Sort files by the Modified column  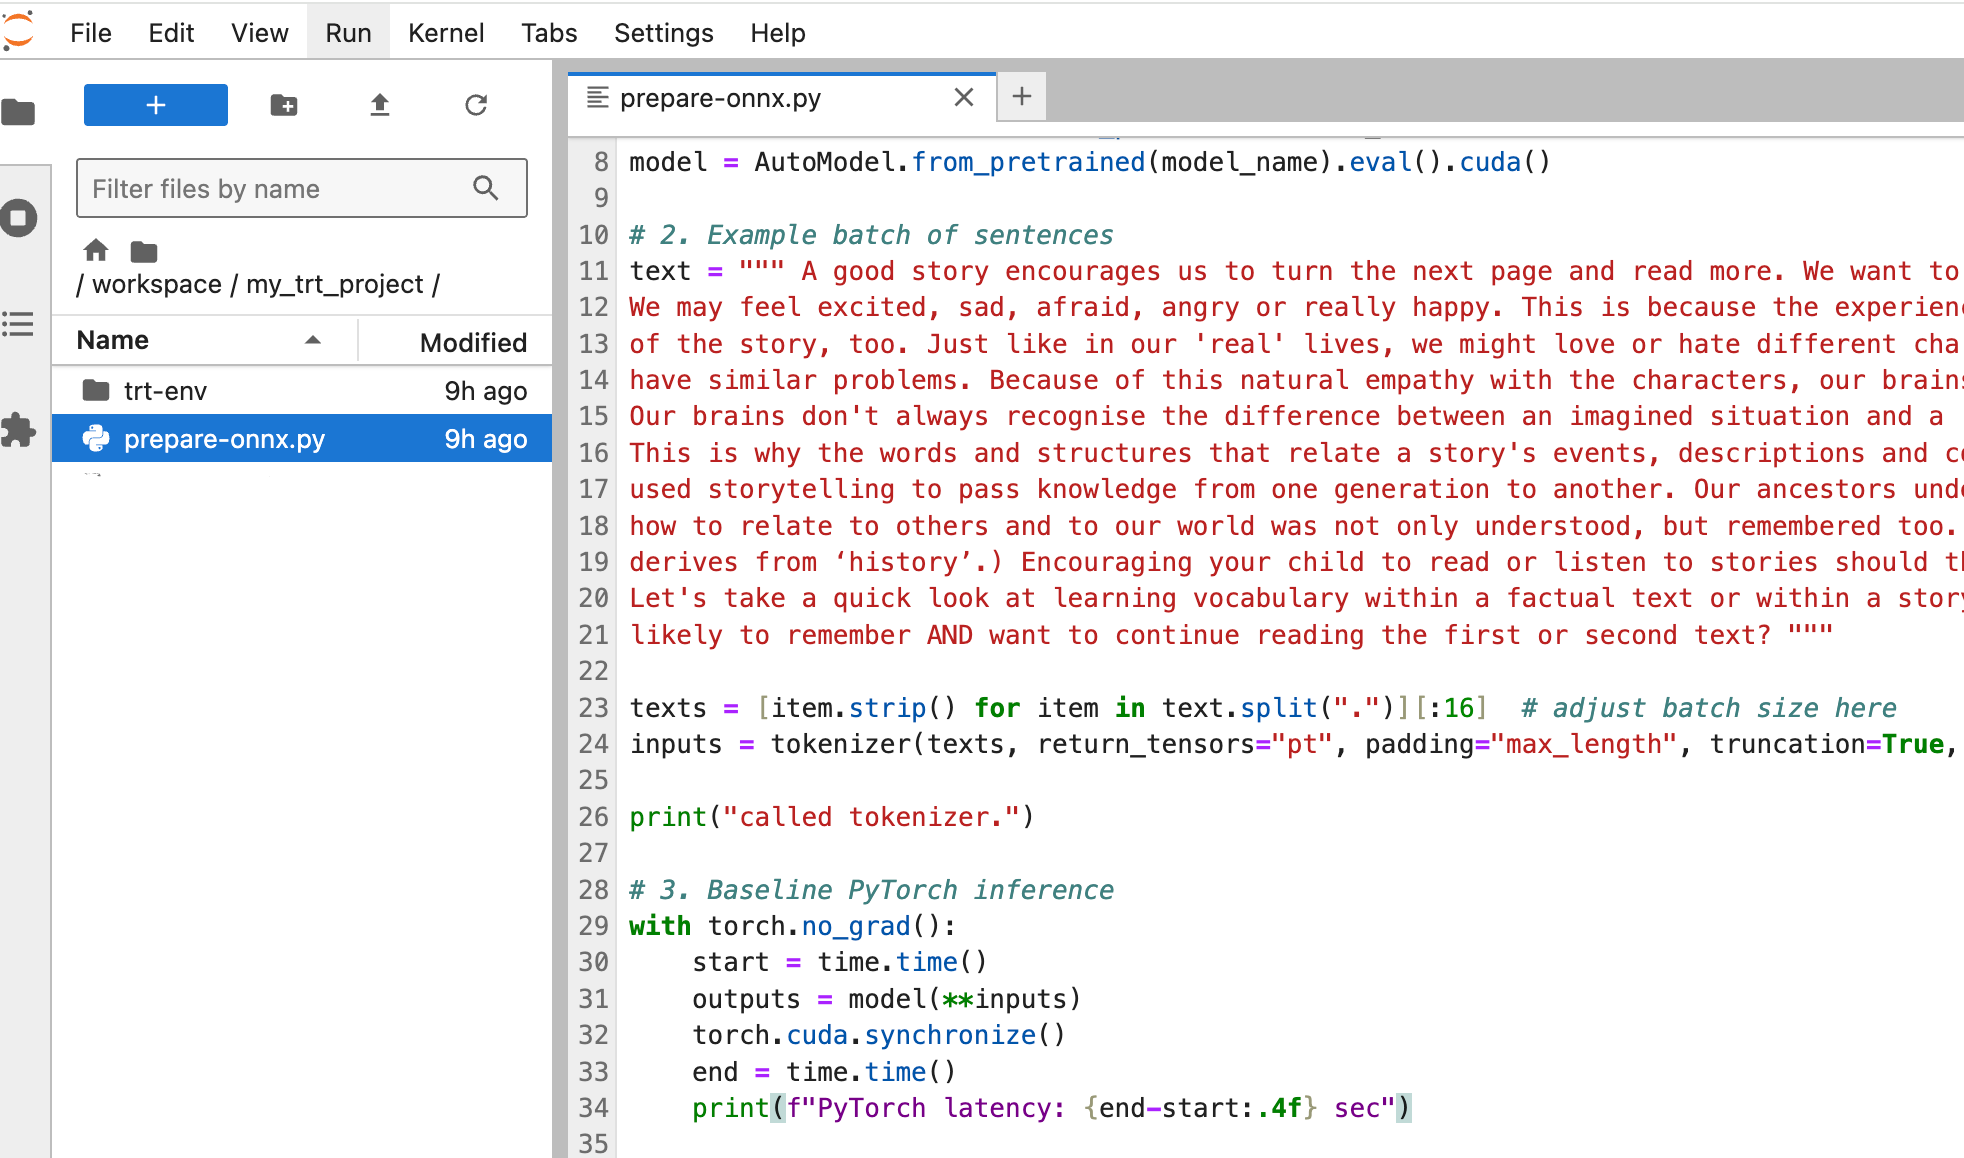pyautogui.click(x=472, y=342)
